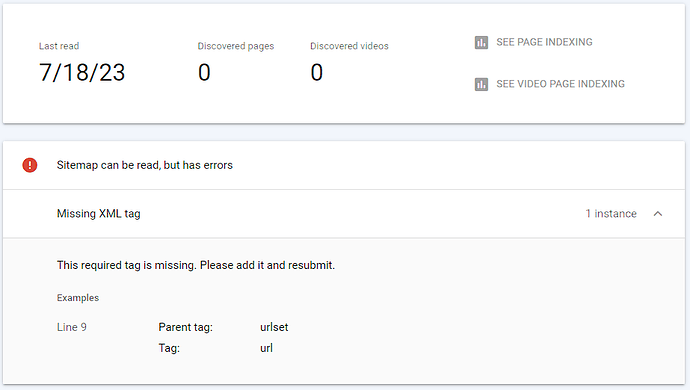Click the Discovered videos value 0
The image size is (690, 390).
coord(317,72)
